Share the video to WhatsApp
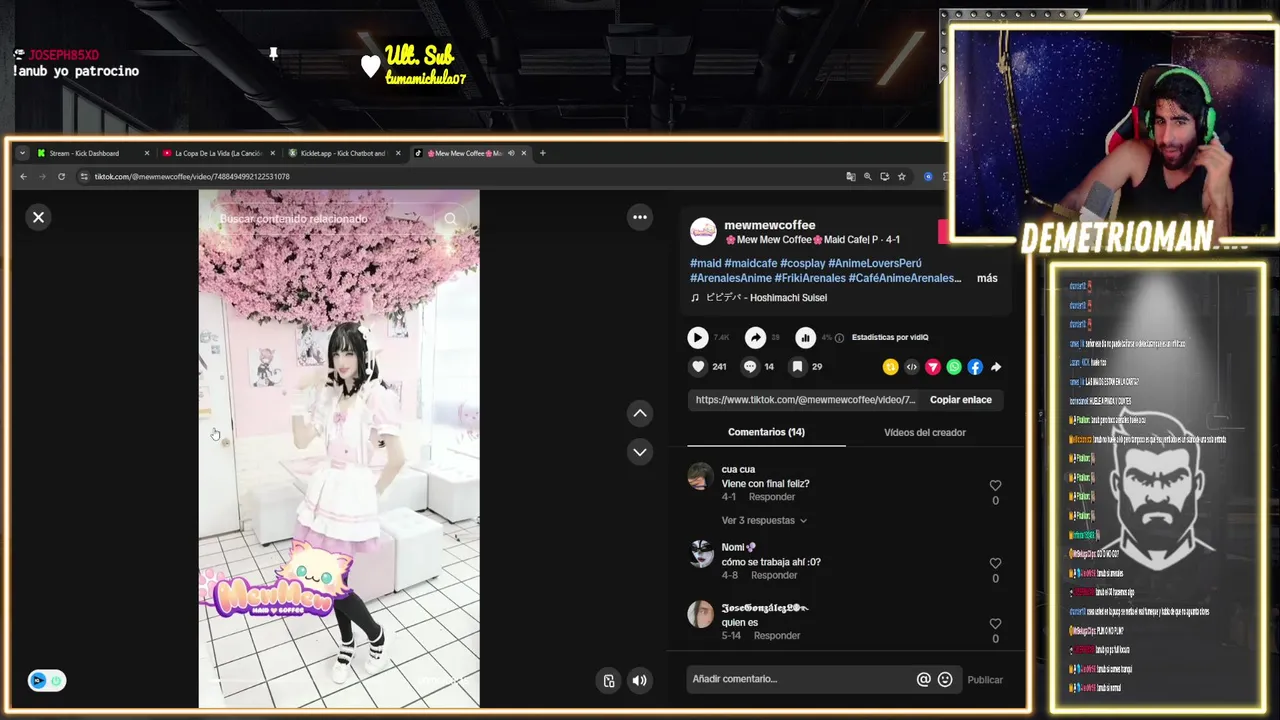Screen dimensions: 1280x720 pyautogui.click(x=954, y=367)
